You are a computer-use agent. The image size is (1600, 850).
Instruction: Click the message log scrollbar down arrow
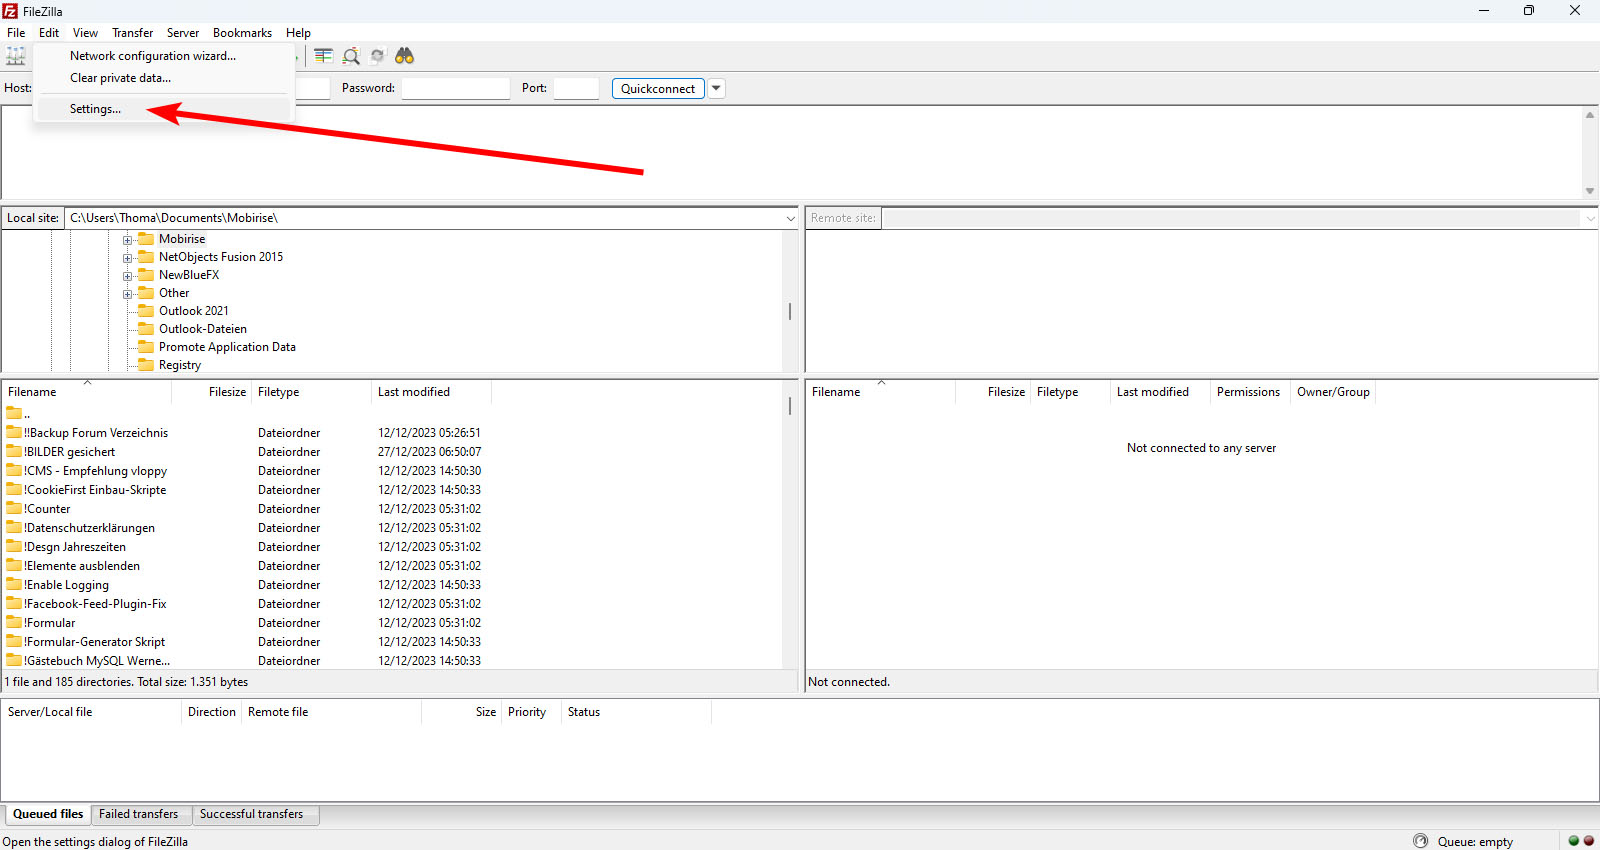[x=1589, y=191]
